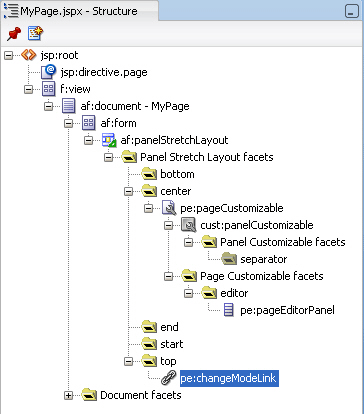364x414 pixels.
Task: Collapse the af:panelStretchLayout node
Action: tap(89, 140)
